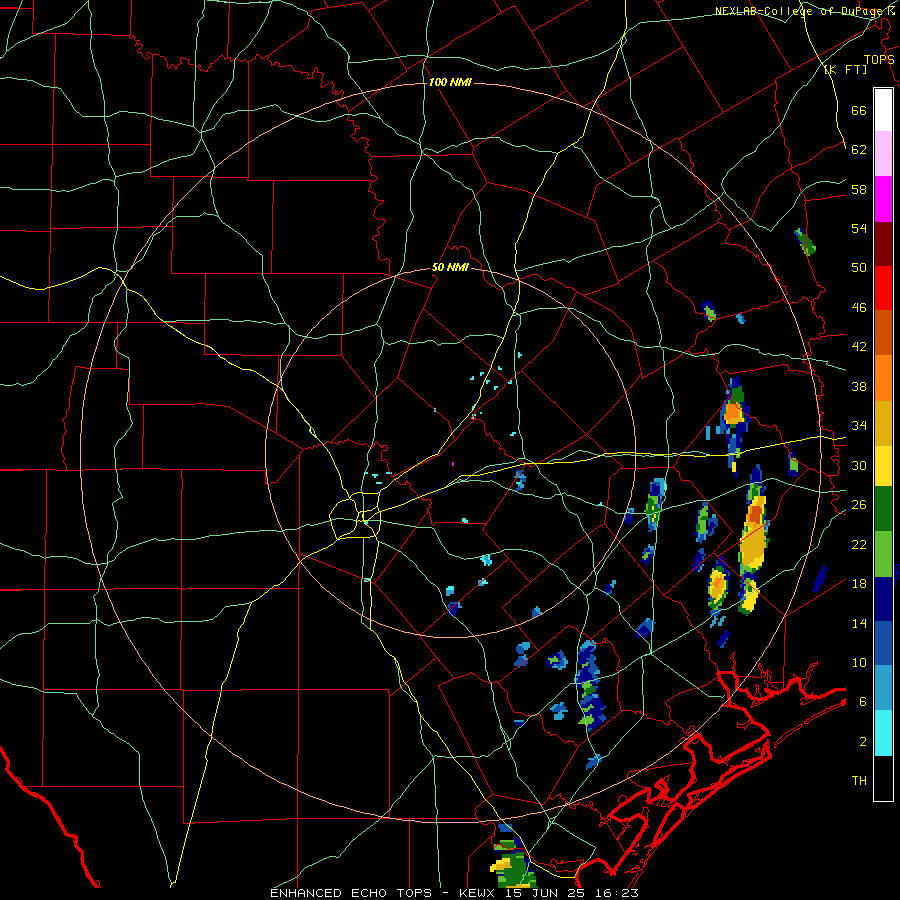Click the legend value 22
The width and height of the screenshot is (900, 900).
(x=859, y=544)
